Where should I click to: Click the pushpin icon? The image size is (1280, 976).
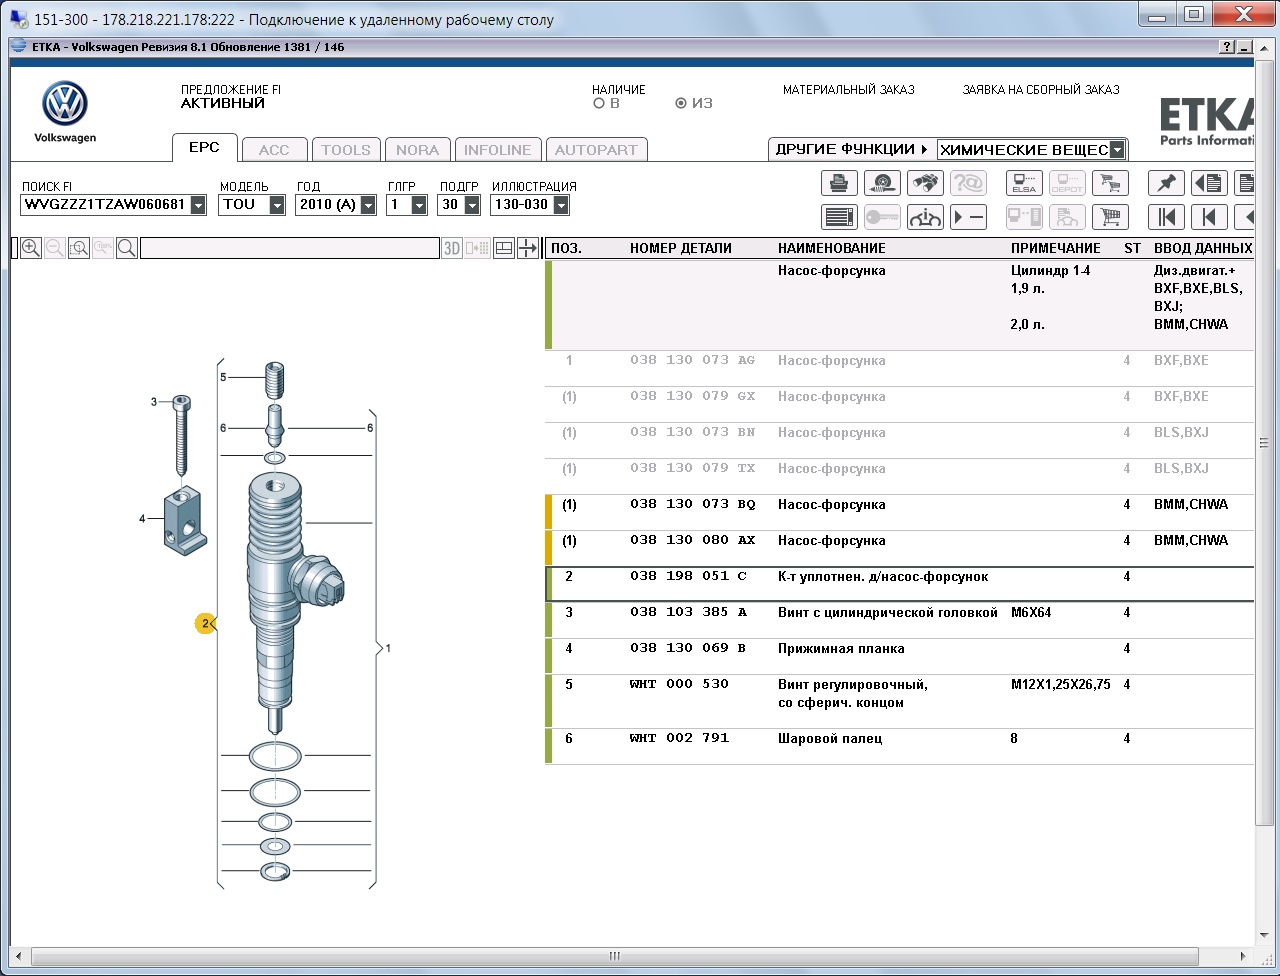coord(1166,183)
